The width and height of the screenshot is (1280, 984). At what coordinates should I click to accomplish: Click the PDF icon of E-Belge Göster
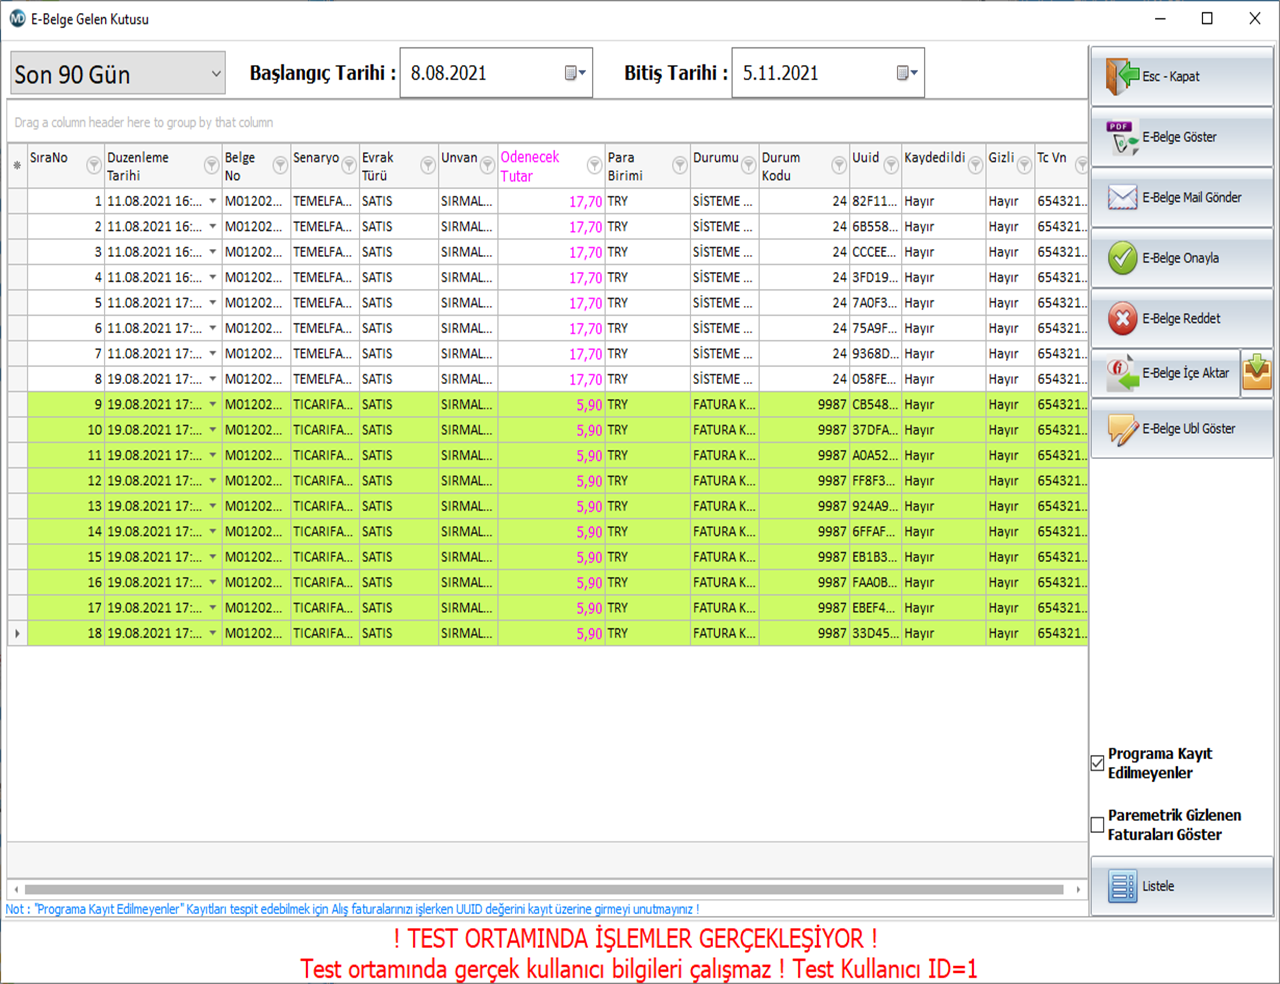1122,137
